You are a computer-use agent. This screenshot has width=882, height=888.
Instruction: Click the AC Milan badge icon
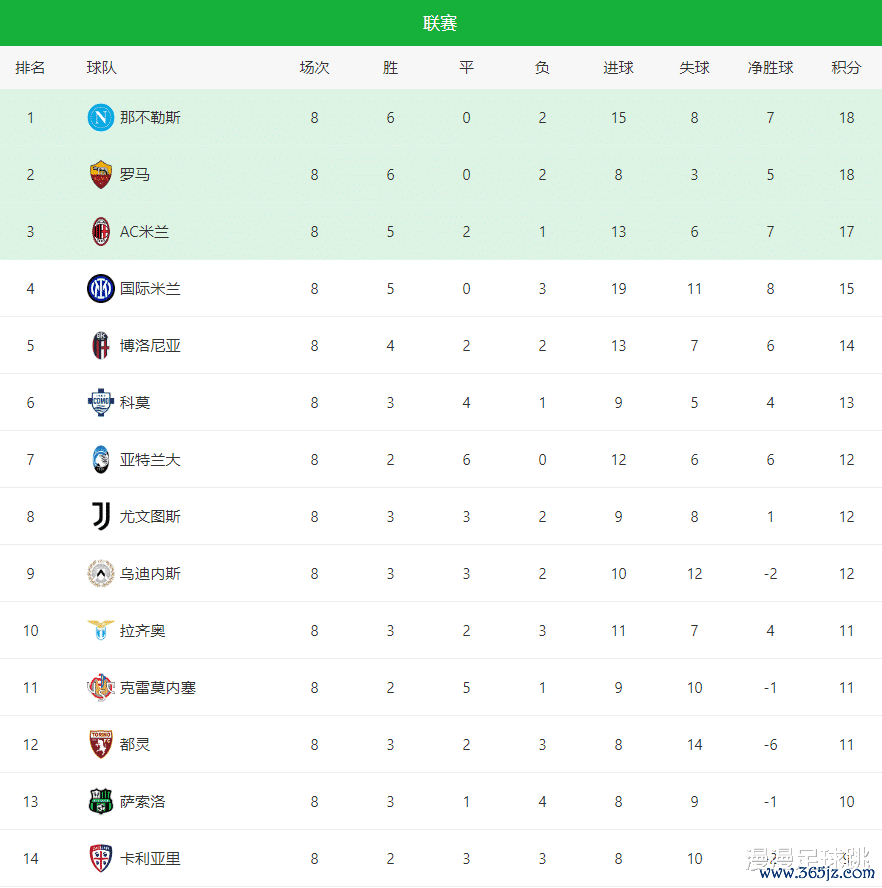(101, 232)
